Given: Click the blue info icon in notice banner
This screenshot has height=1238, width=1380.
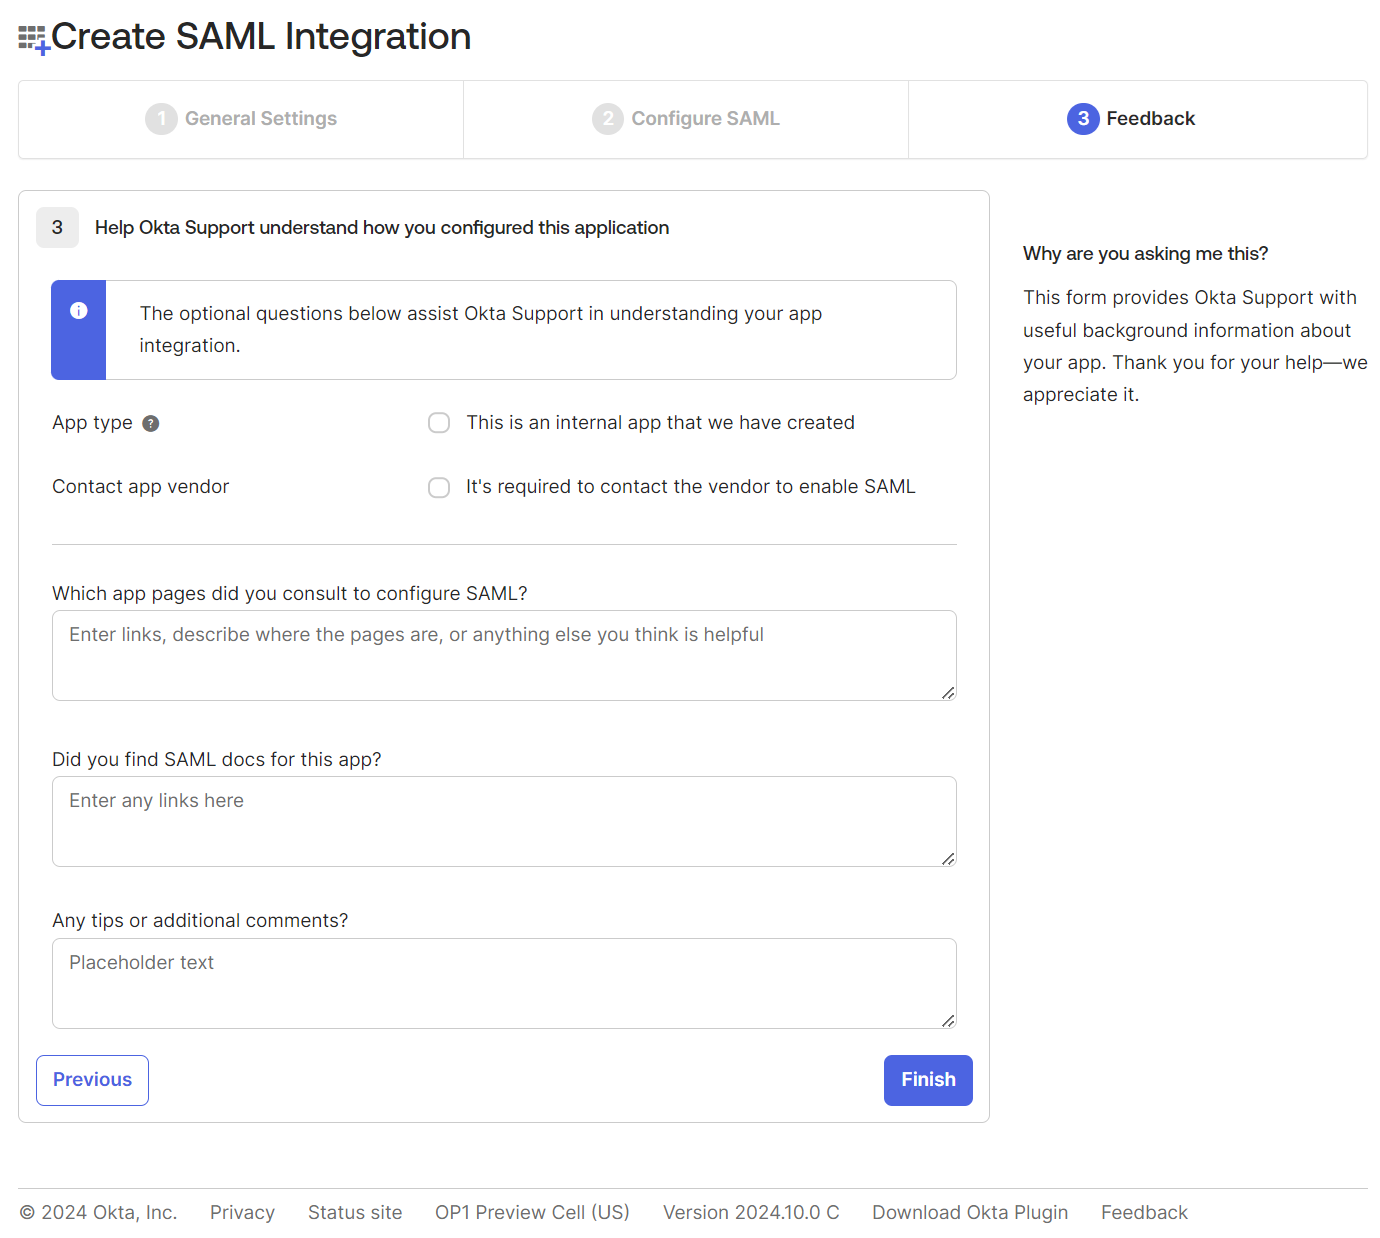Looking at the screenshot, I should click(79, 311).
